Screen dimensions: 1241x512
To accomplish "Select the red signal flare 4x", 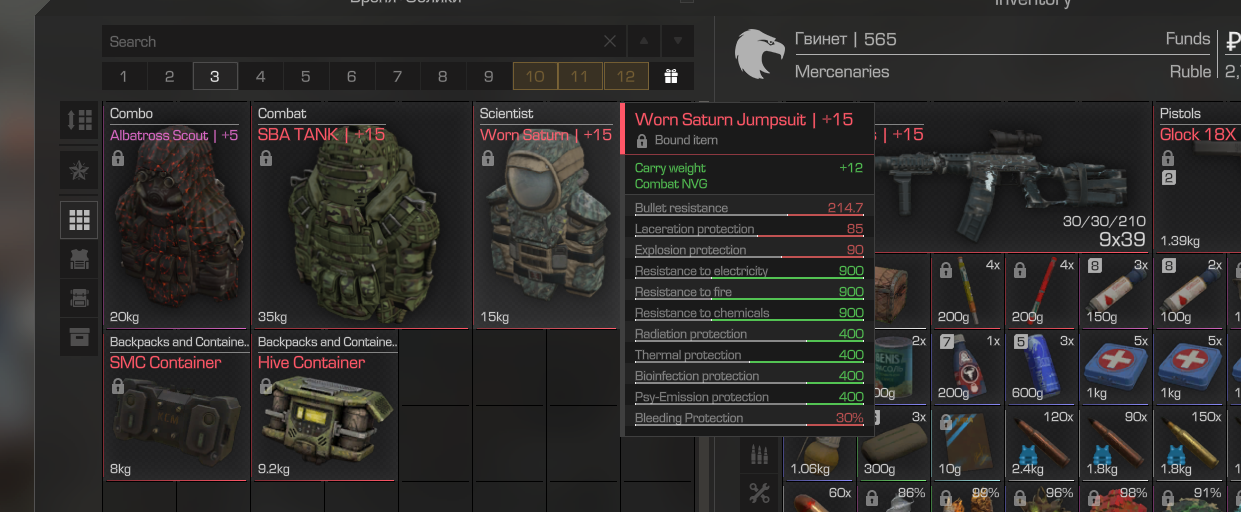I will tap(1042, 291).
